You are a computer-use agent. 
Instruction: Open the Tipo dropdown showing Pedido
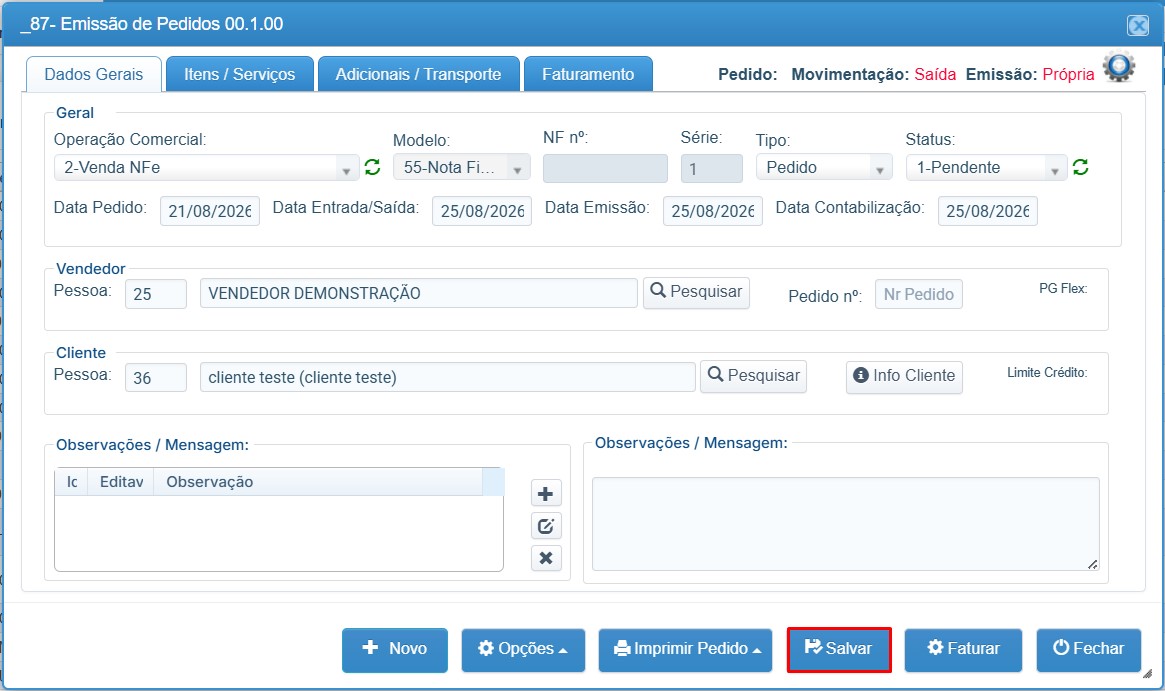click(x=824, y=168)
